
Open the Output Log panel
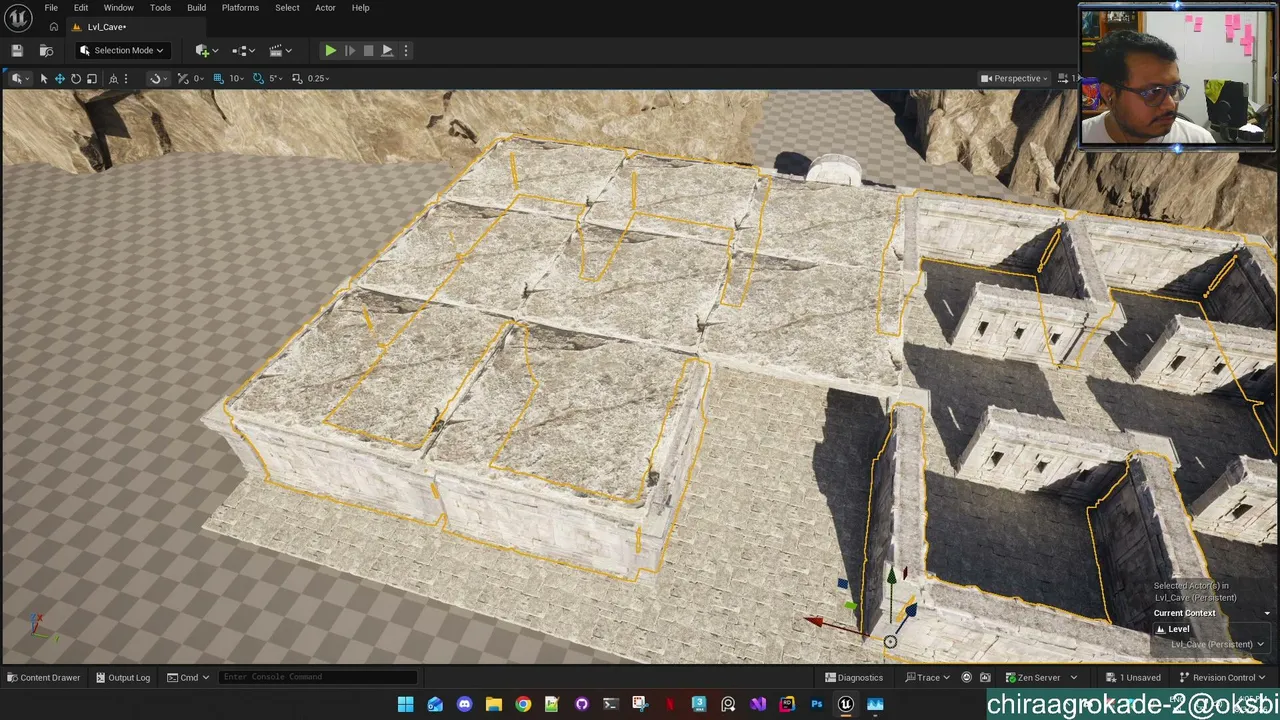pos(123,678)
